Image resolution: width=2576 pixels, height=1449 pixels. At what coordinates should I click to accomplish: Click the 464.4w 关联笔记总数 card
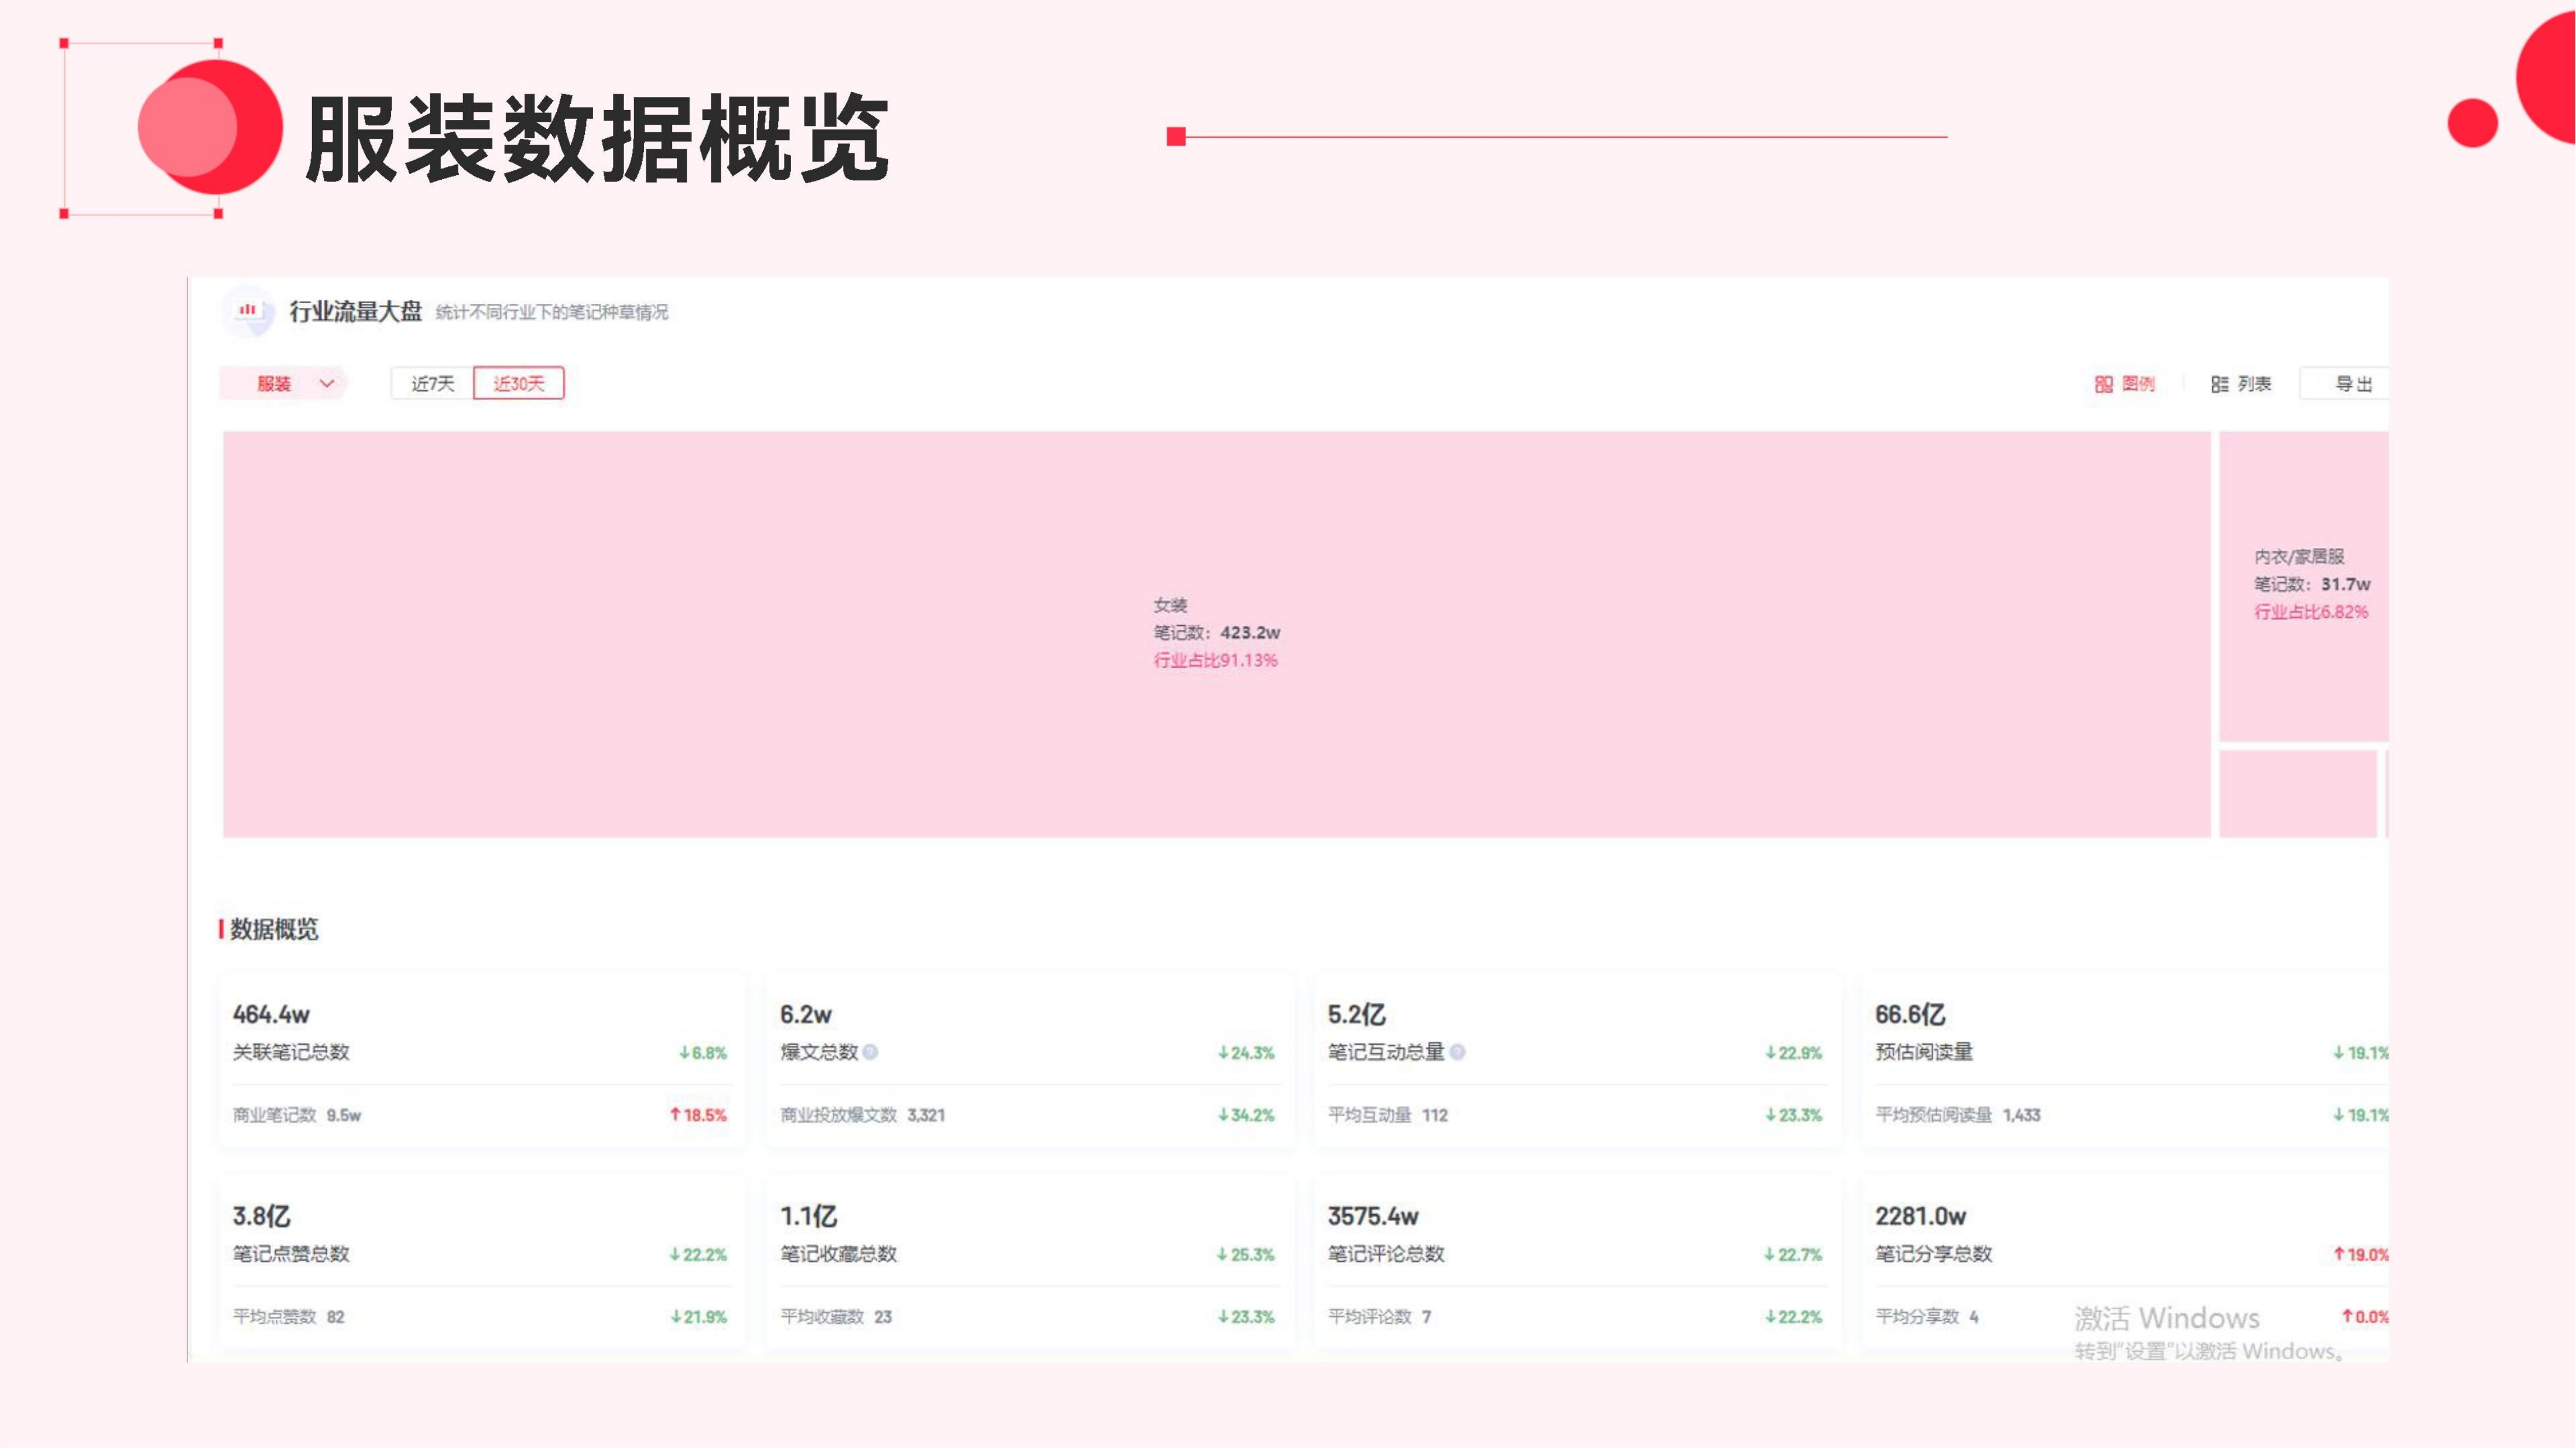click(480, 1060)
